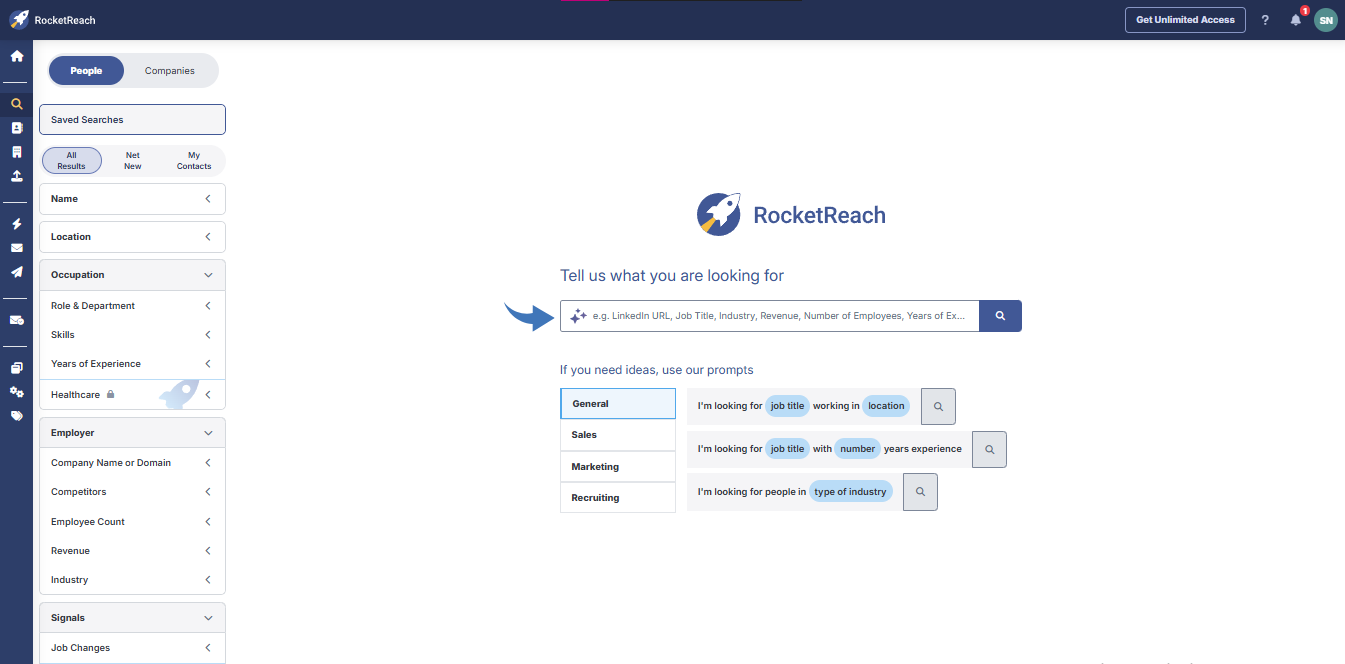Image resolution: width=1345 pixels, height=664 pixels.
Task: Expand the Skills filter
Action: point(132,335)
